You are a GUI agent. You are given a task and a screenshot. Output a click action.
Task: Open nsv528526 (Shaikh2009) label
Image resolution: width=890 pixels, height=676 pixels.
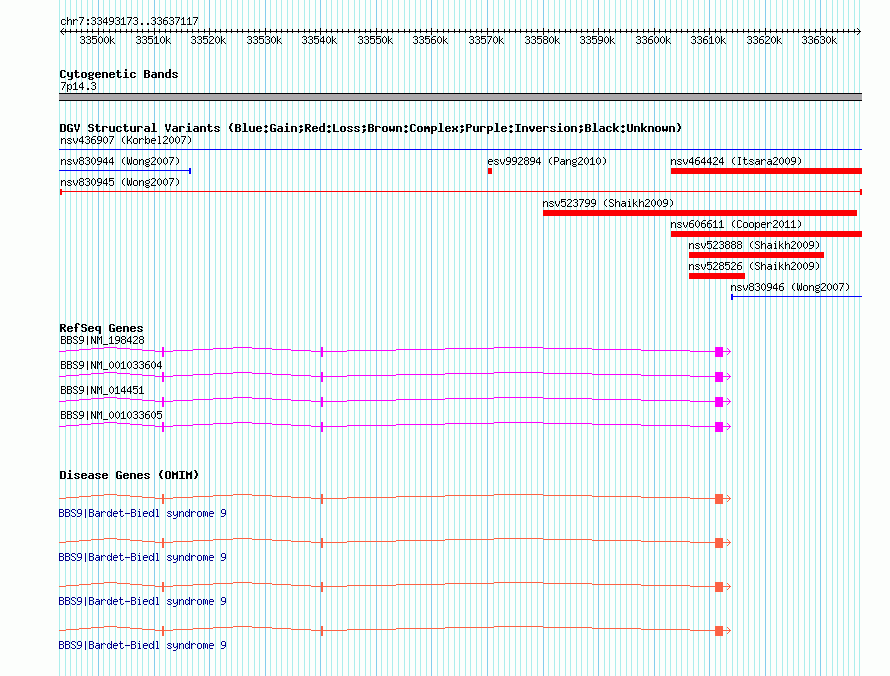point(754,266)
